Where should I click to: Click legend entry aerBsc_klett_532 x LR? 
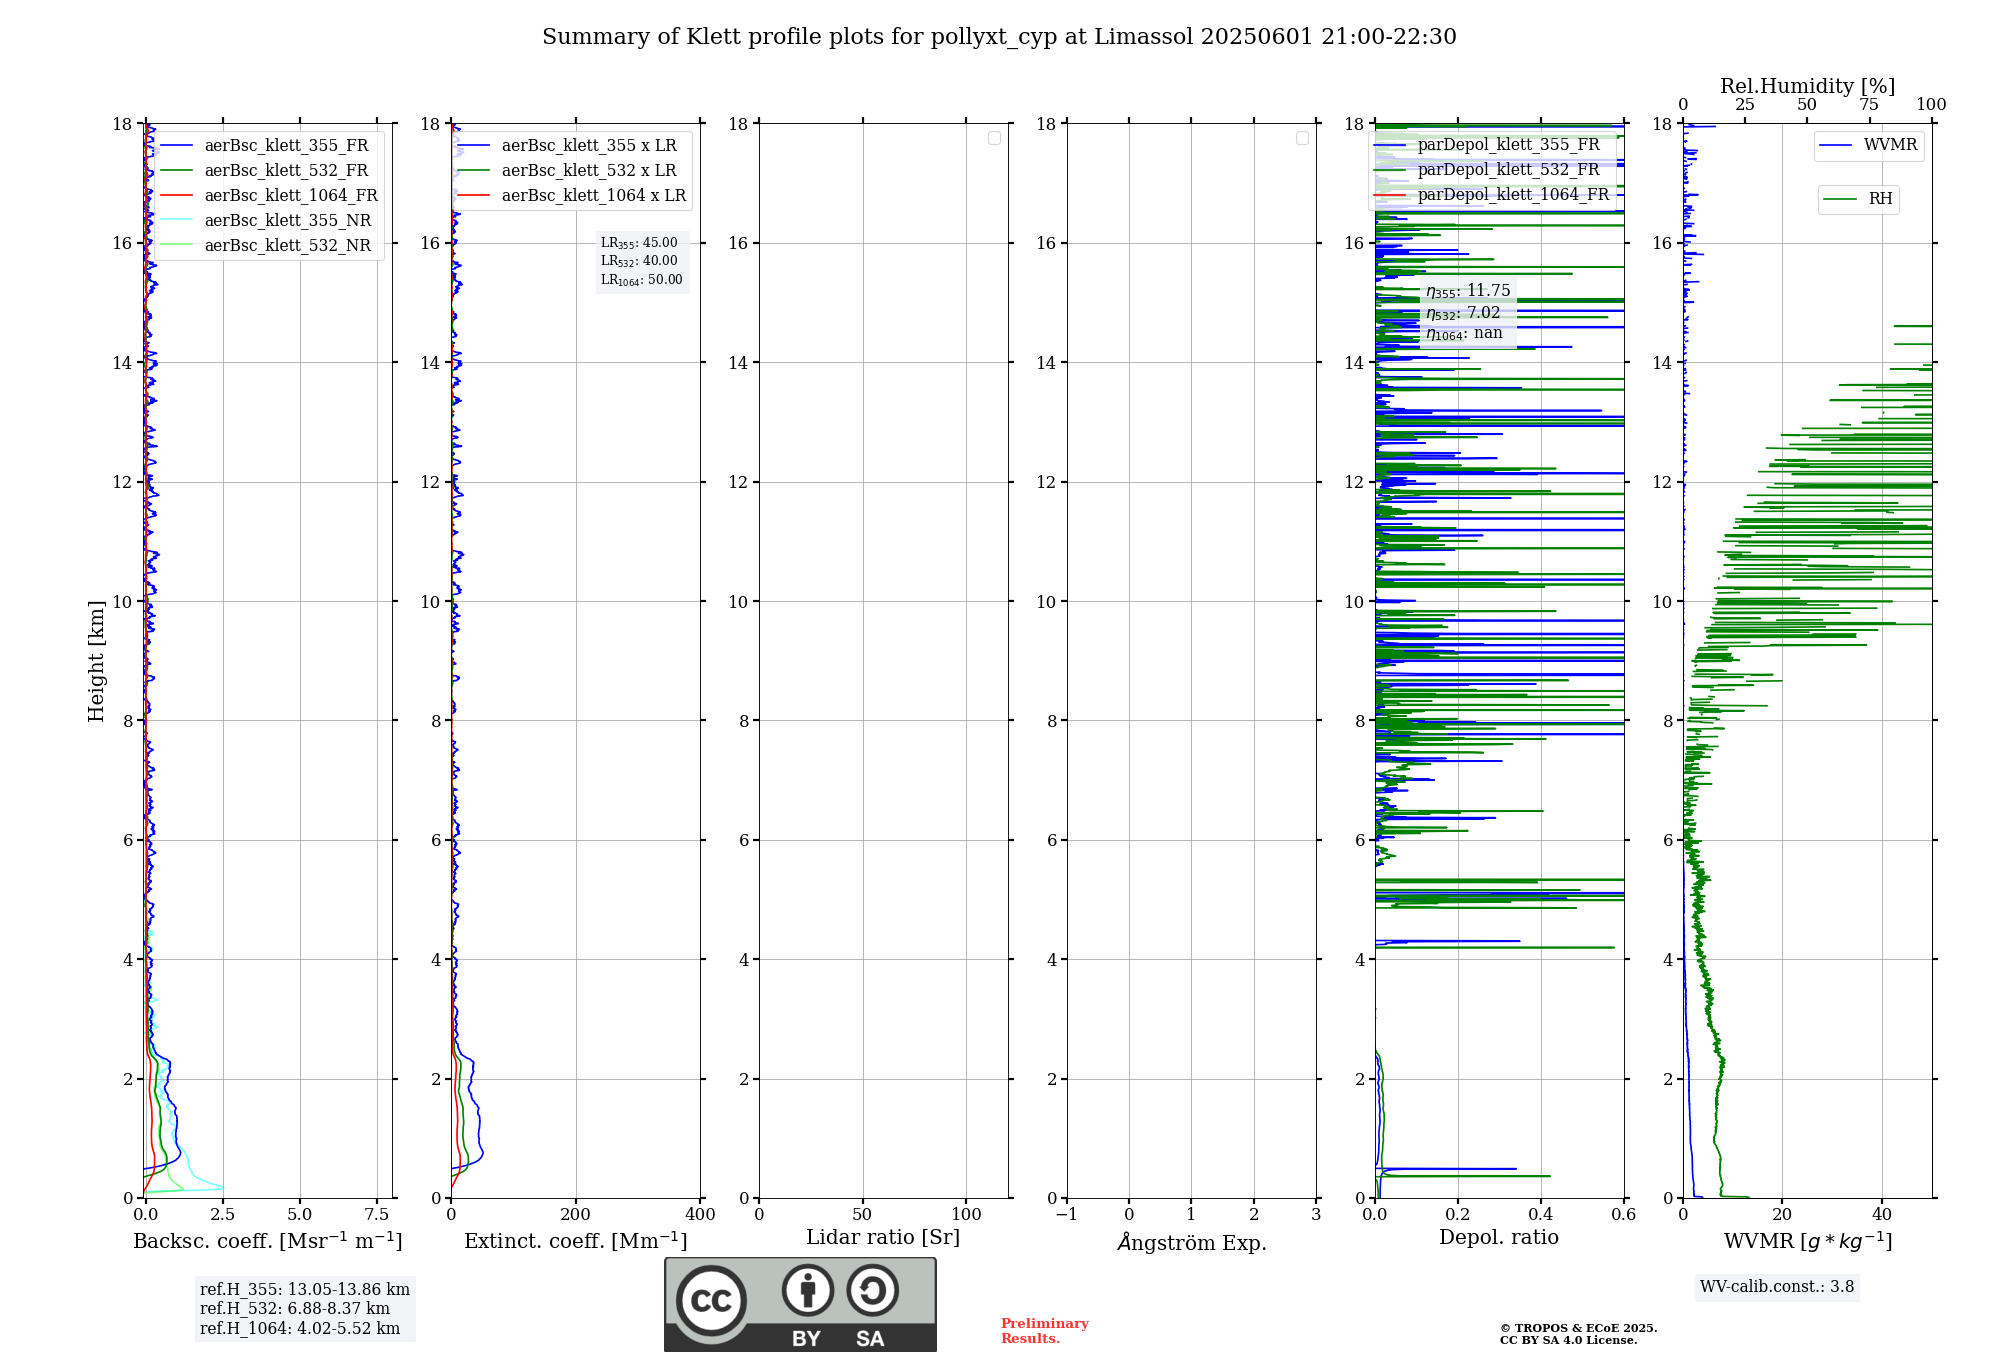tap(589, 171)
